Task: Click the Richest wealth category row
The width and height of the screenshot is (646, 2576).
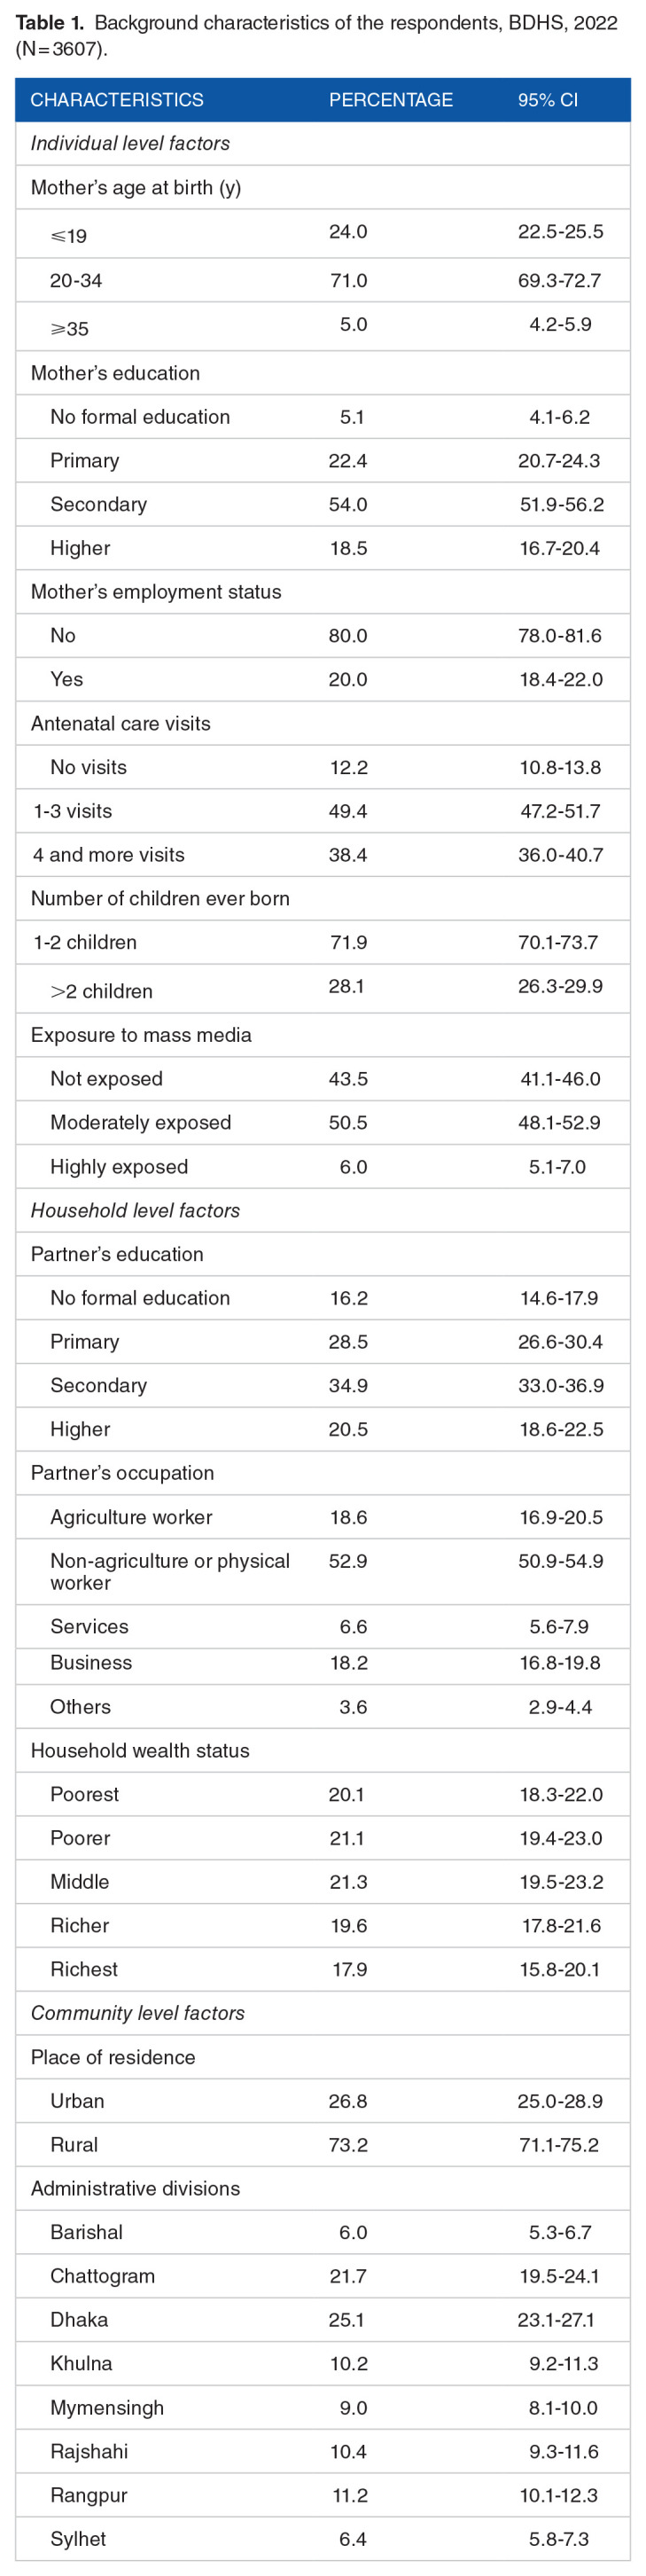Action: click(84, 1969)
